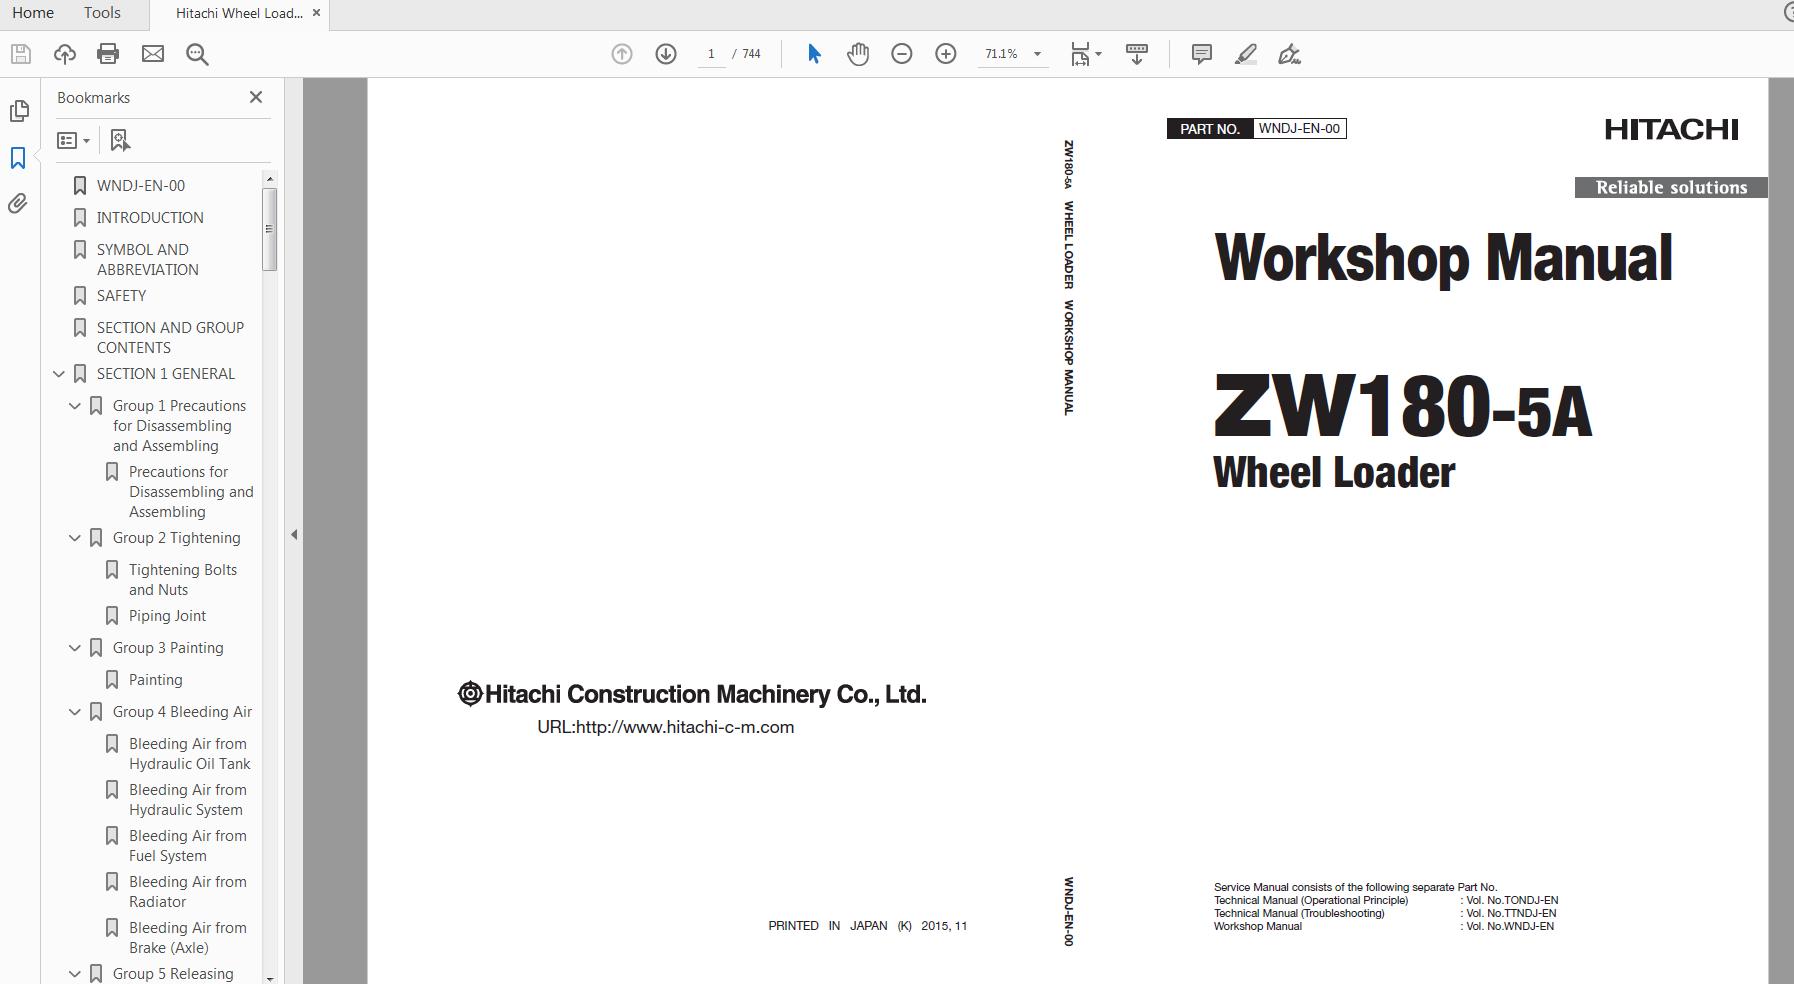The height and width of the screenshot is (984, 1794).
Task: Collapse the SECTION 1 GENERAL bookmark
Action: pyautogui.click(x=59, y=373)
